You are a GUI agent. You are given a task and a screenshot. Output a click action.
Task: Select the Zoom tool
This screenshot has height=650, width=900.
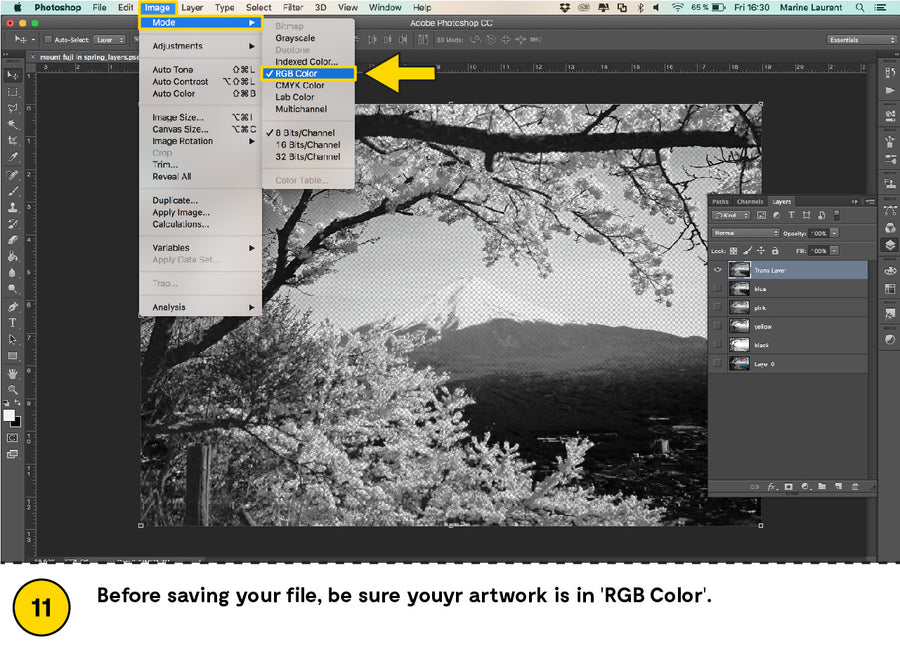click(x=13, y=389)
